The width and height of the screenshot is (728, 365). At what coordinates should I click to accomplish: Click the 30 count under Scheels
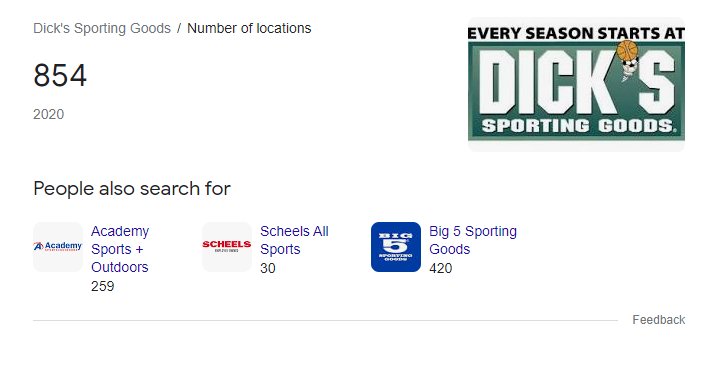pos(267,268)
